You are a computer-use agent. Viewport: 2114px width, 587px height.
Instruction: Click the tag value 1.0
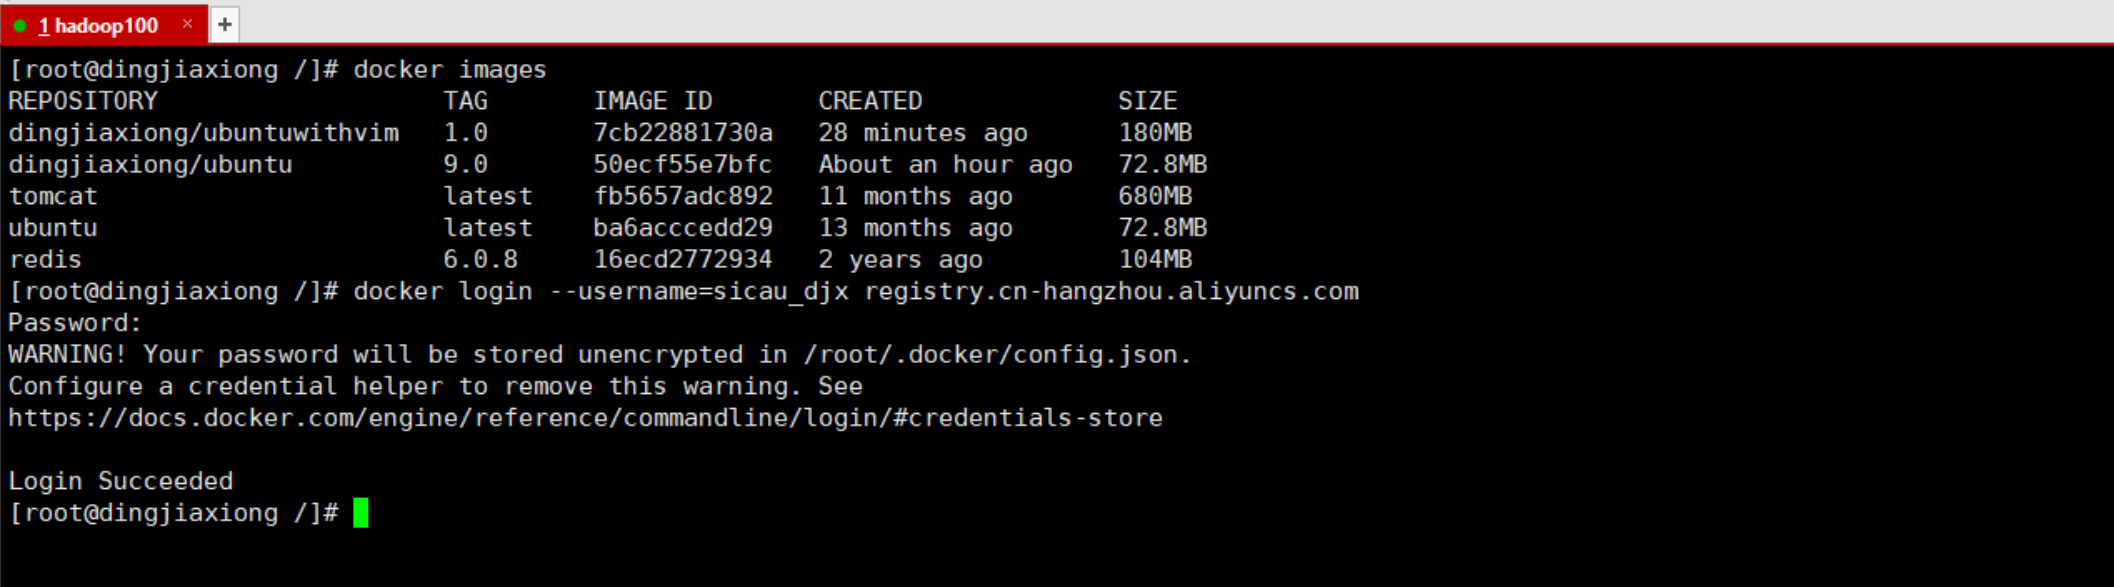pos(466,133)
